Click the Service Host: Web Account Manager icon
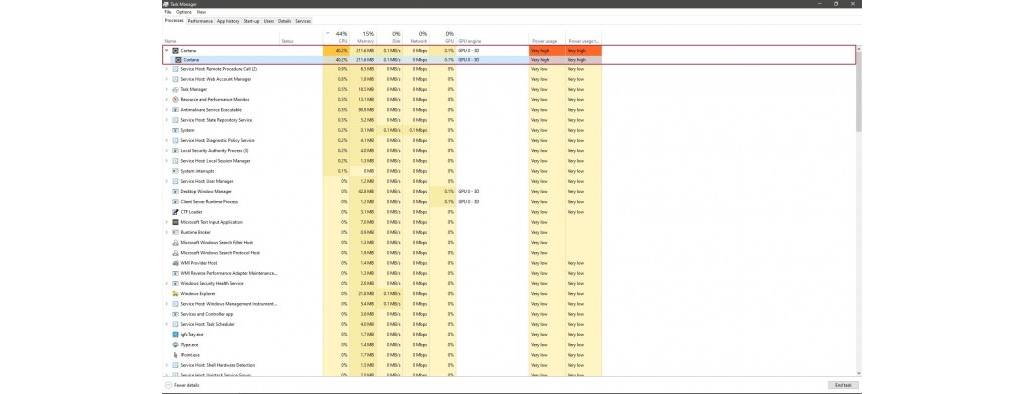Screen dimensions: 1024x394 point(175,79)
